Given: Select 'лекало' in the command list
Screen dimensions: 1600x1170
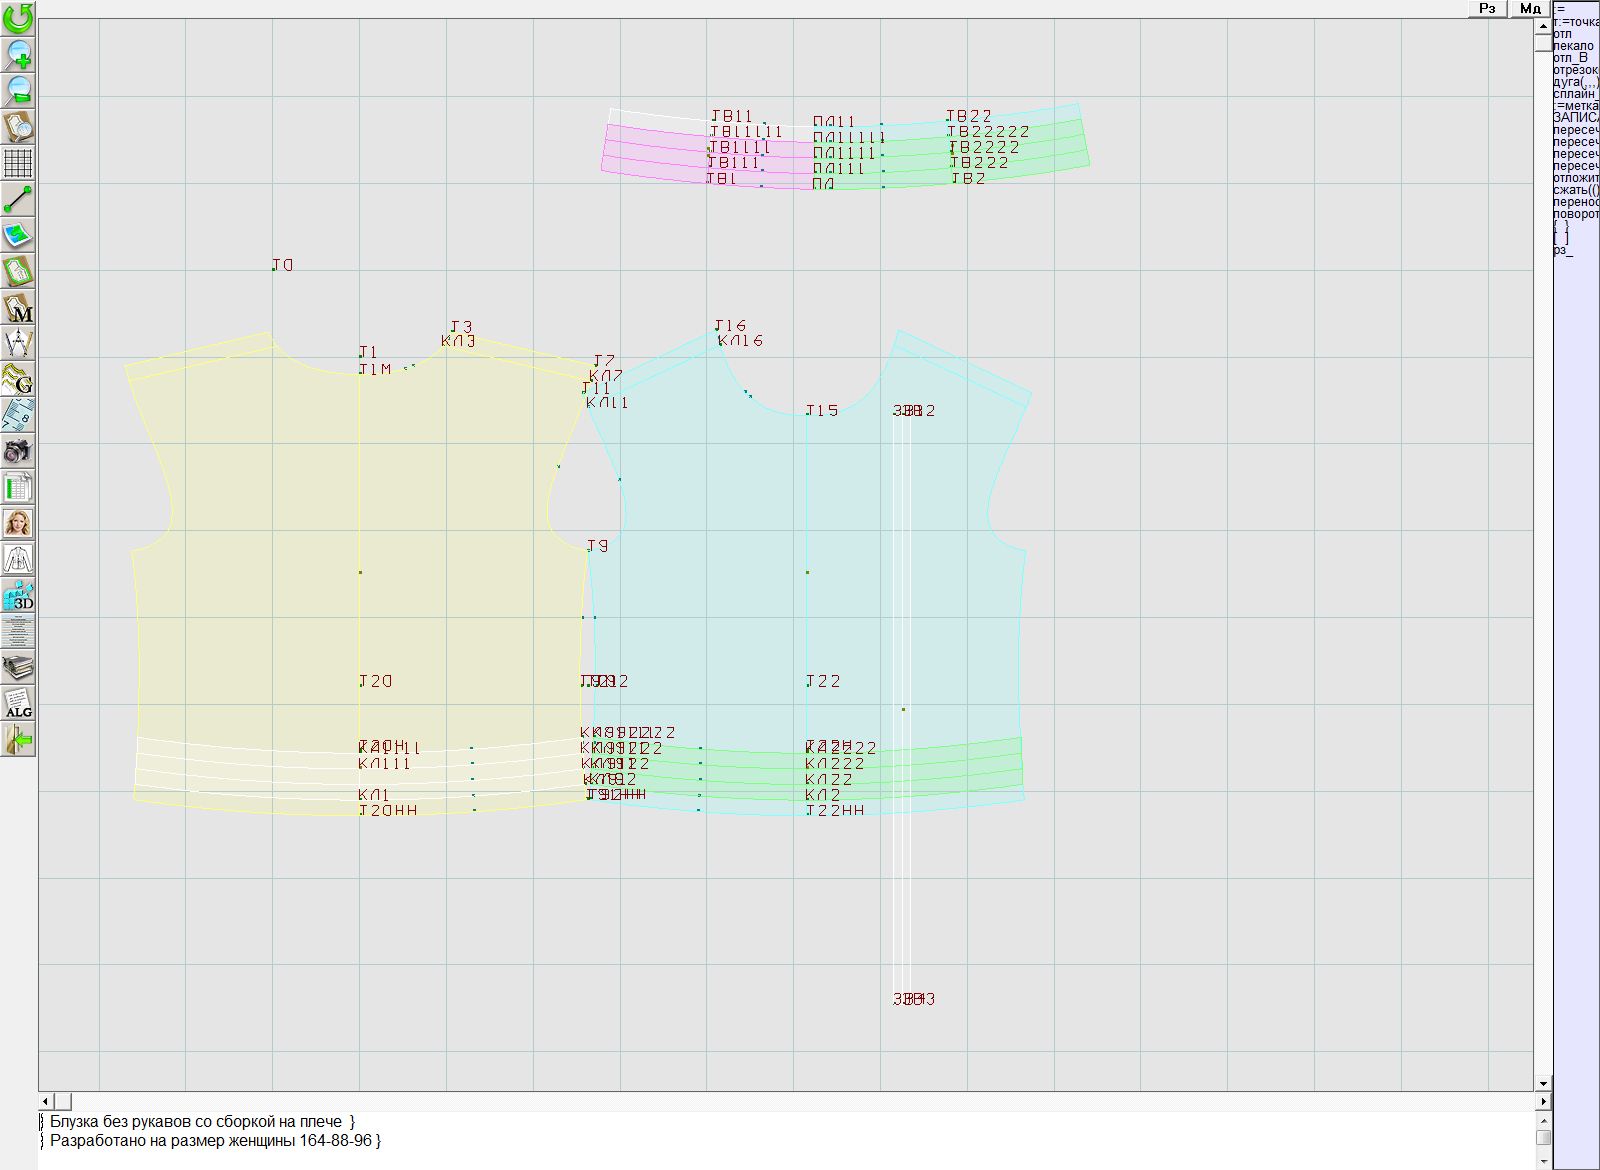Looking at the screenshot, I should tap(1574, 46).
